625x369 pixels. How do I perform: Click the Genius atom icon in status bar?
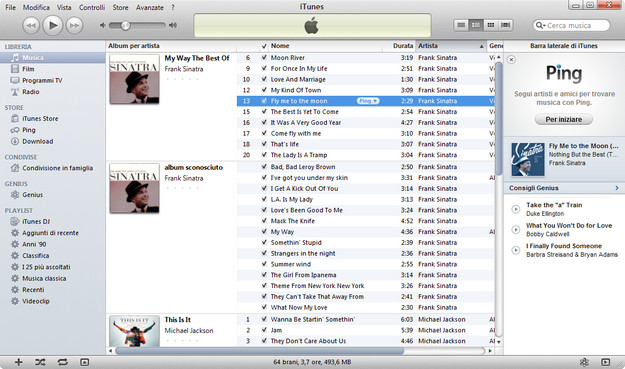click(x=584, y=362)
